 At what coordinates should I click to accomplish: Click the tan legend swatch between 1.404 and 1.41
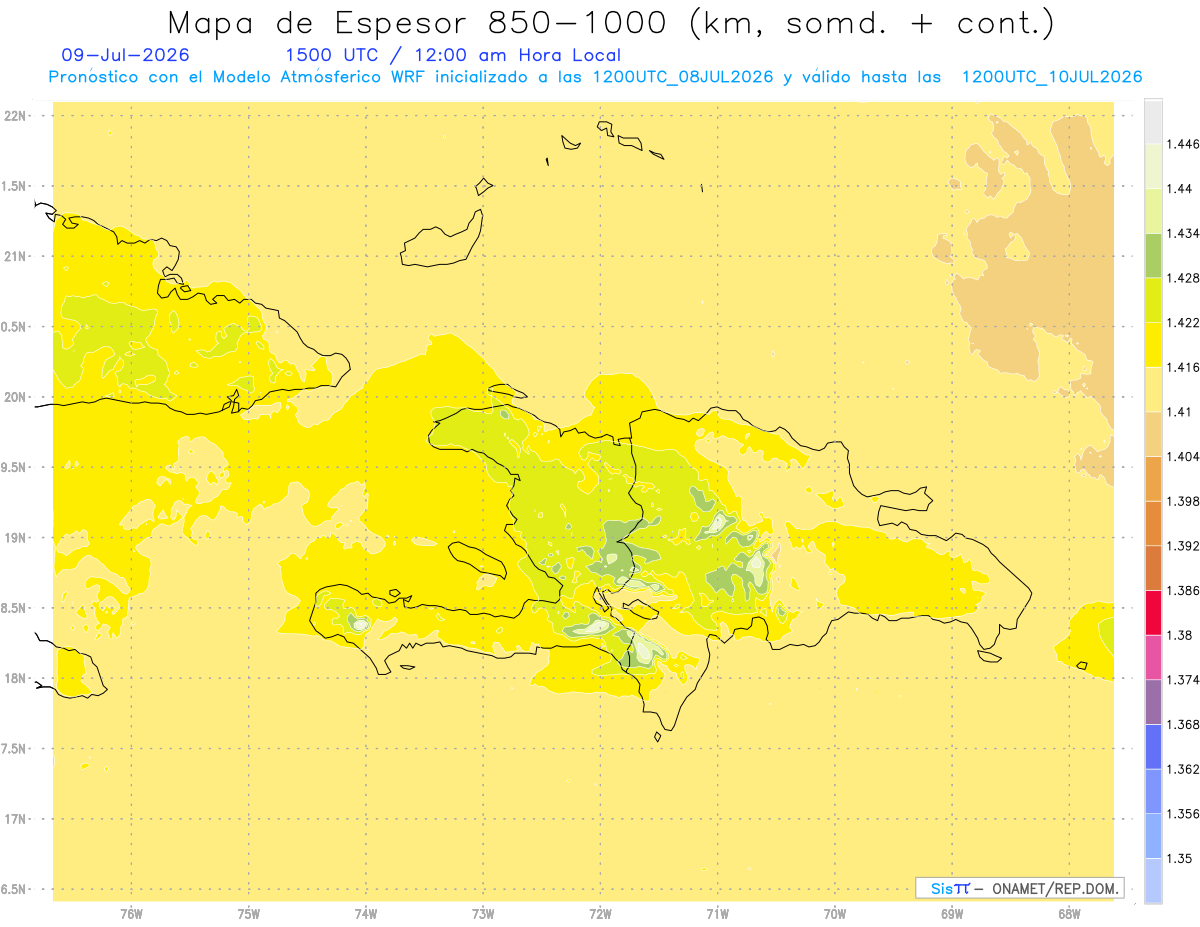[1153, 434]
